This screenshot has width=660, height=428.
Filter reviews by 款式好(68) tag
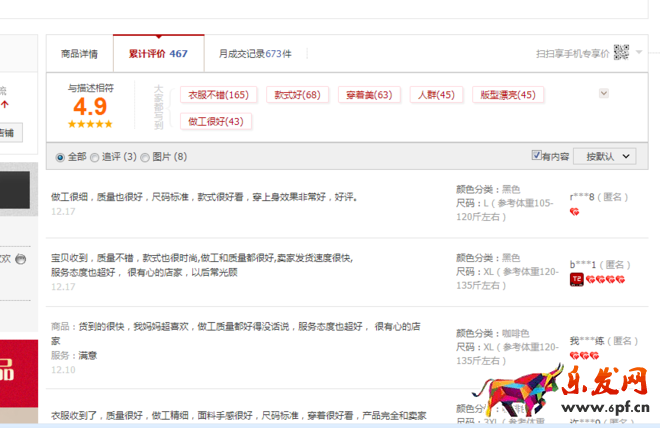click(297, 95)
